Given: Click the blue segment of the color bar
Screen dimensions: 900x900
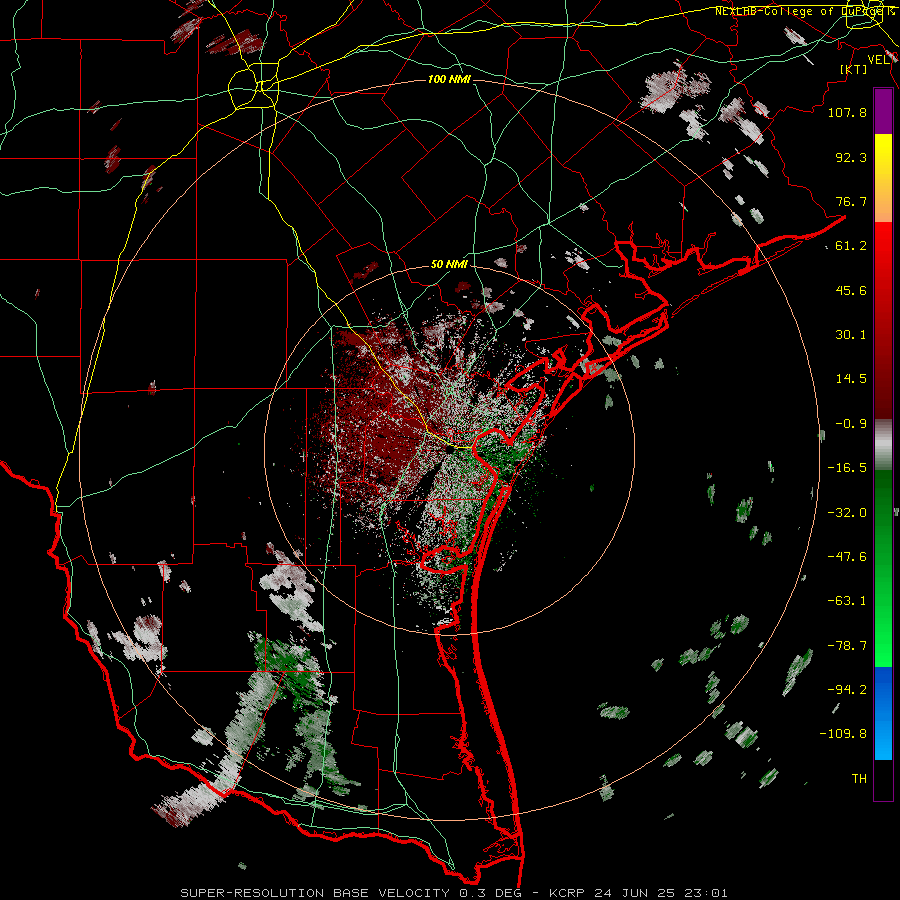Looking at the screenshot, I should coord(883,713).
